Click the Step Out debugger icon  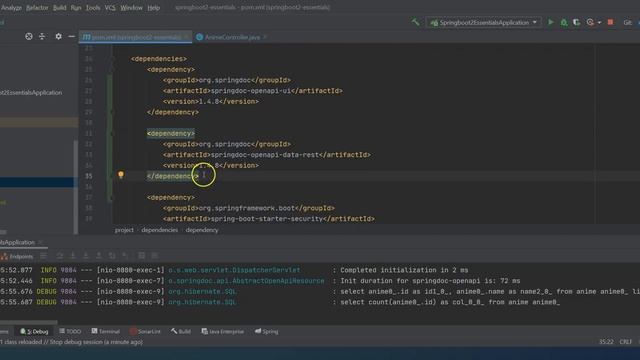click(99, 256)
